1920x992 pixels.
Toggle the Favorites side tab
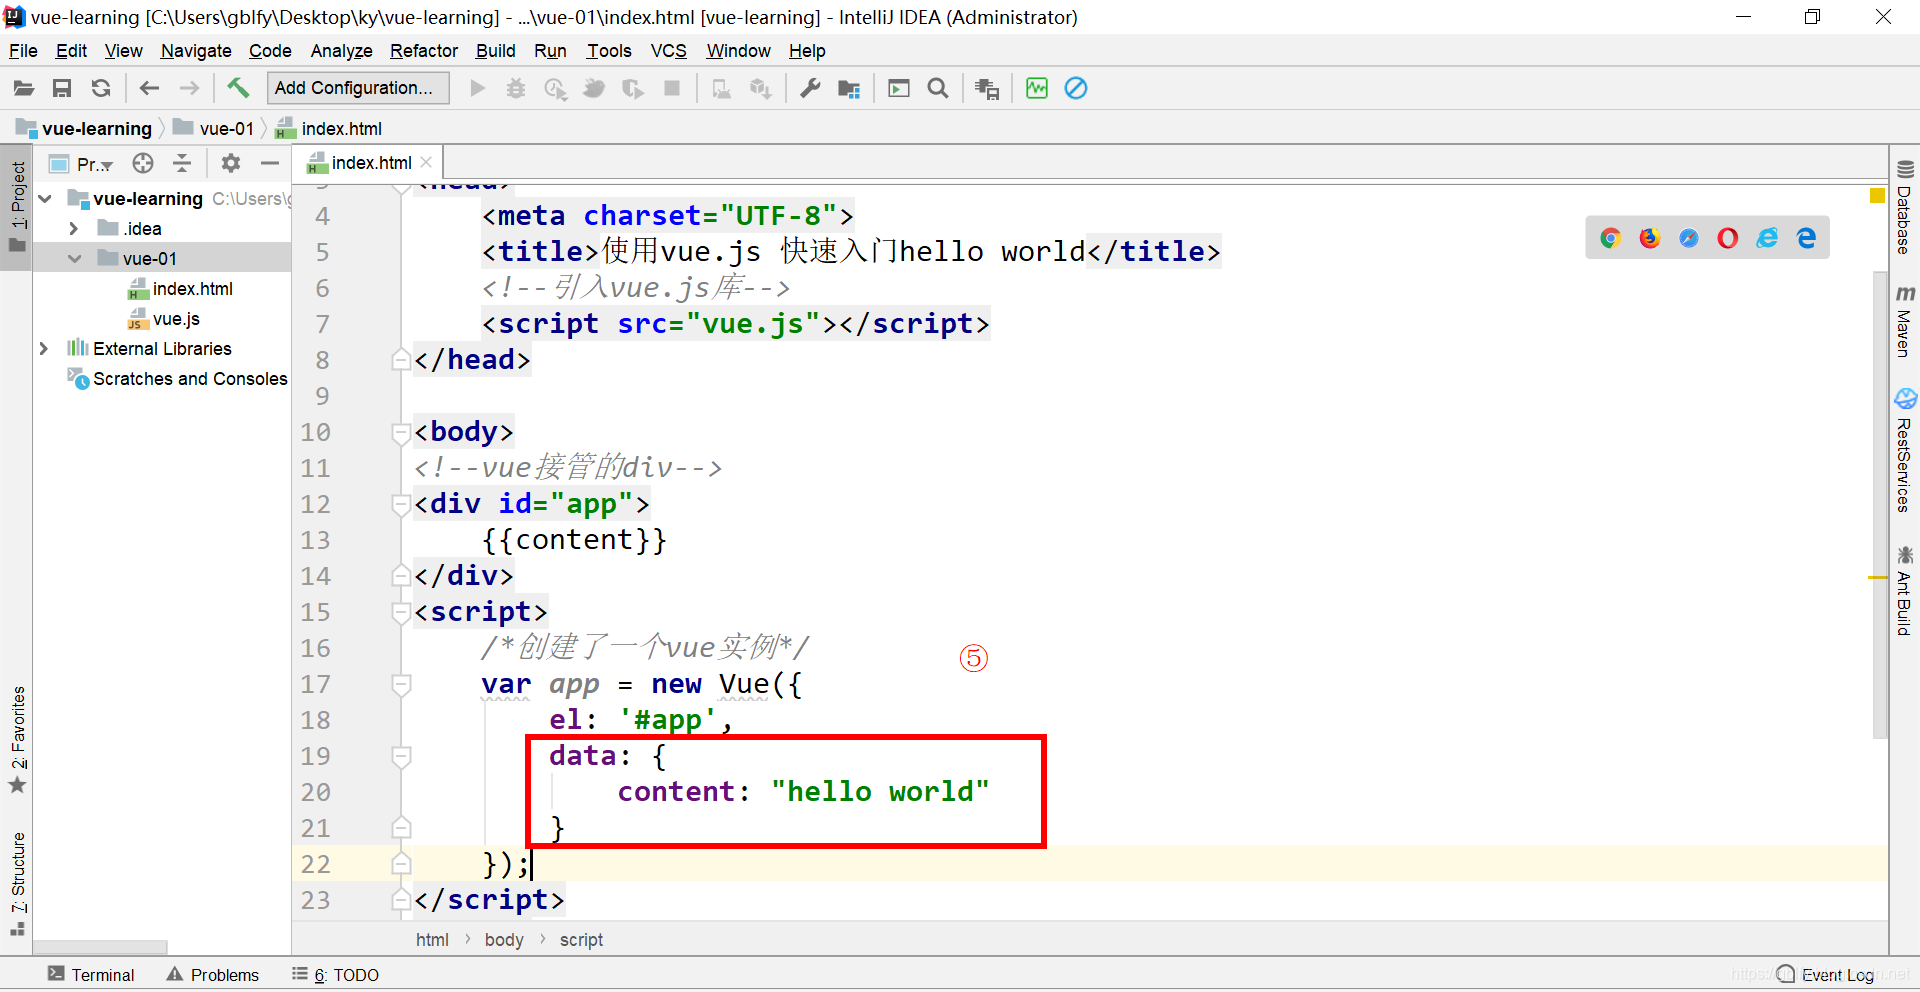pos(17,740)
